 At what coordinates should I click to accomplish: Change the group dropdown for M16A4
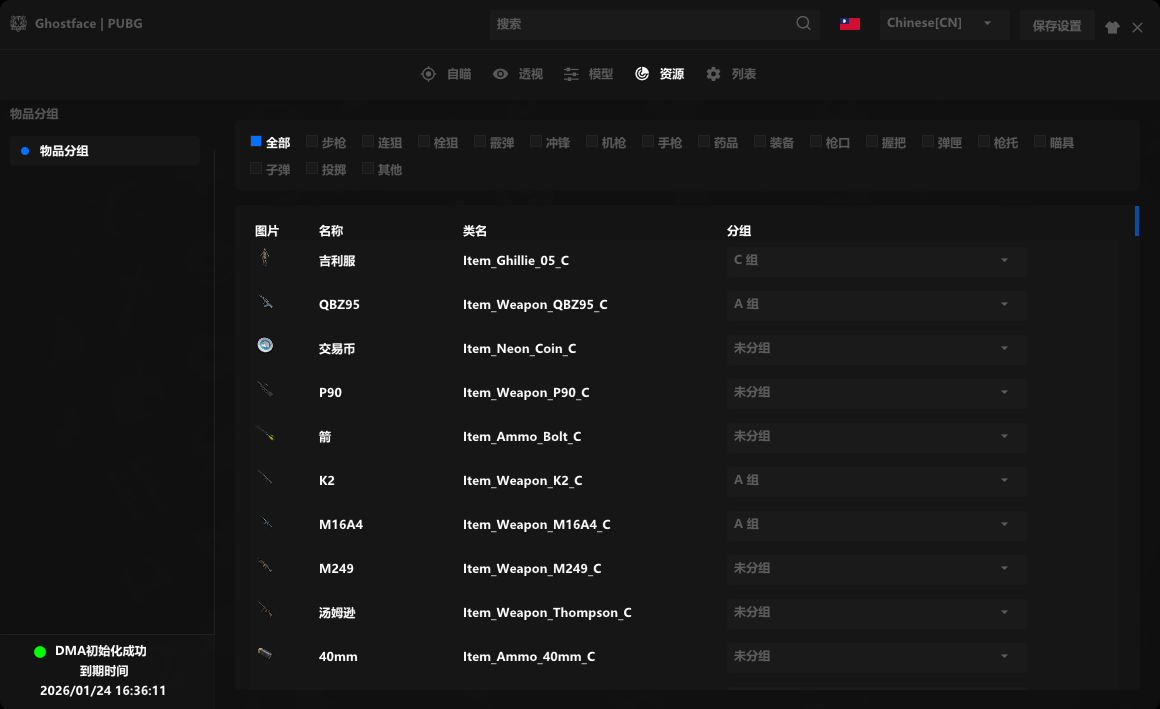click(x=875, y=524)
